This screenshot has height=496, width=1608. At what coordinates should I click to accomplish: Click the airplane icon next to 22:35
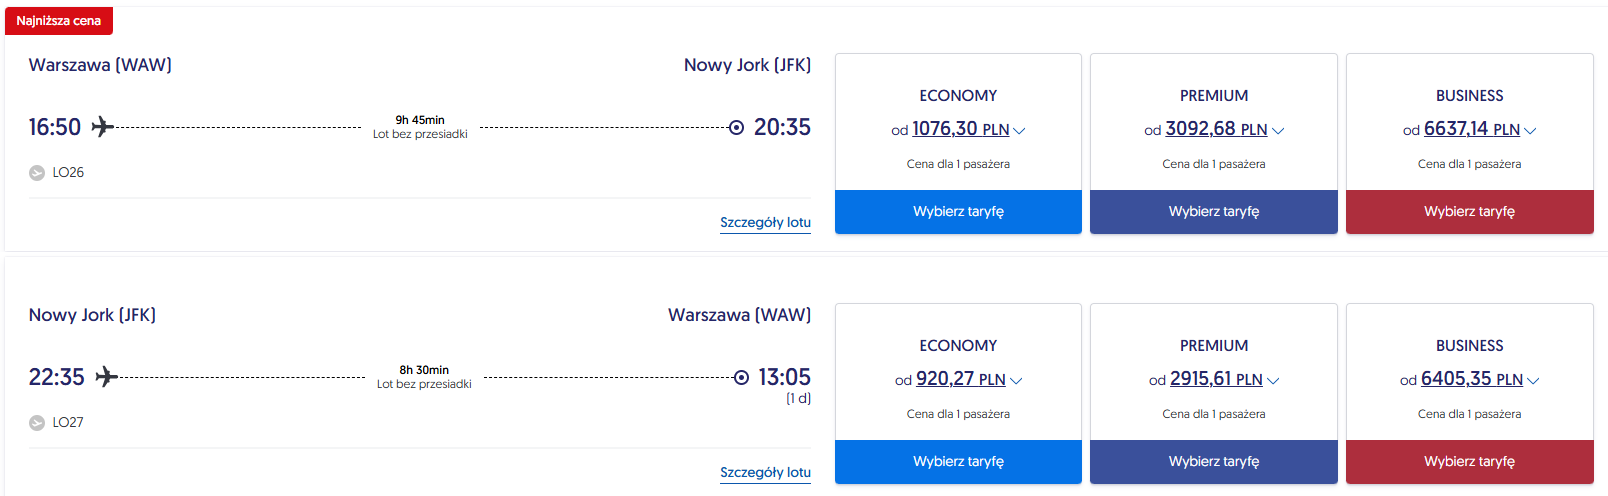106,377
